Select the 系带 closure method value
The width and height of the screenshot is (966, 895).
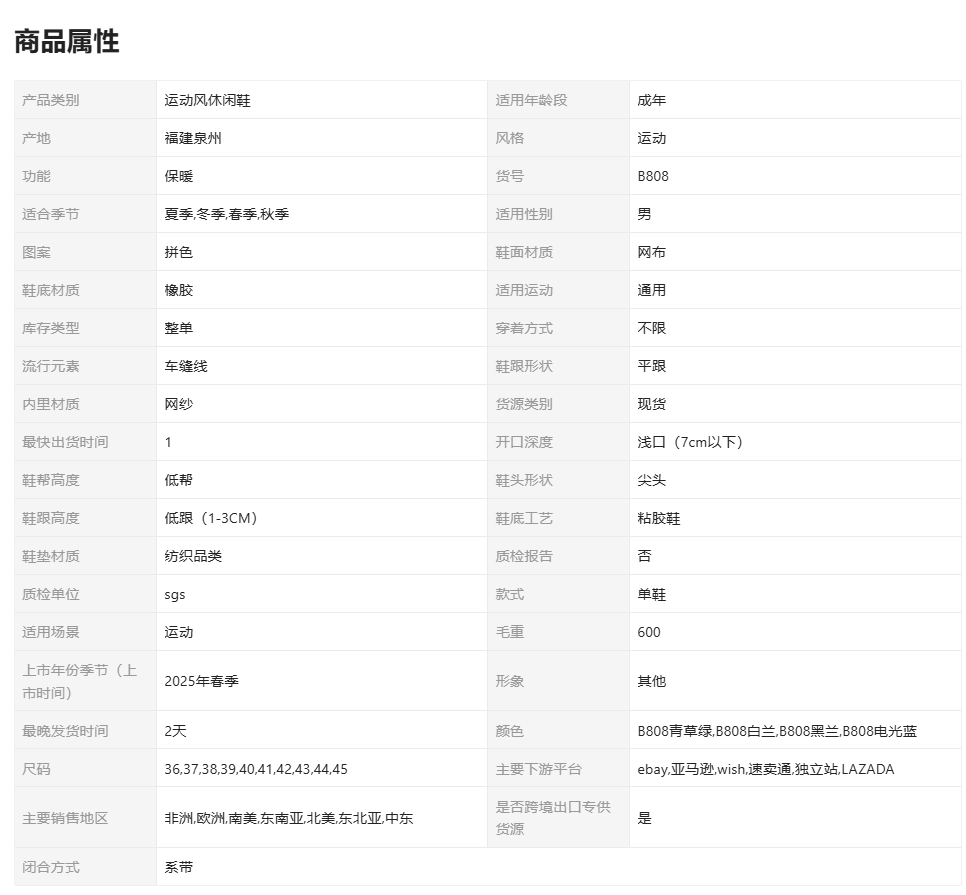tap(179, 867)
